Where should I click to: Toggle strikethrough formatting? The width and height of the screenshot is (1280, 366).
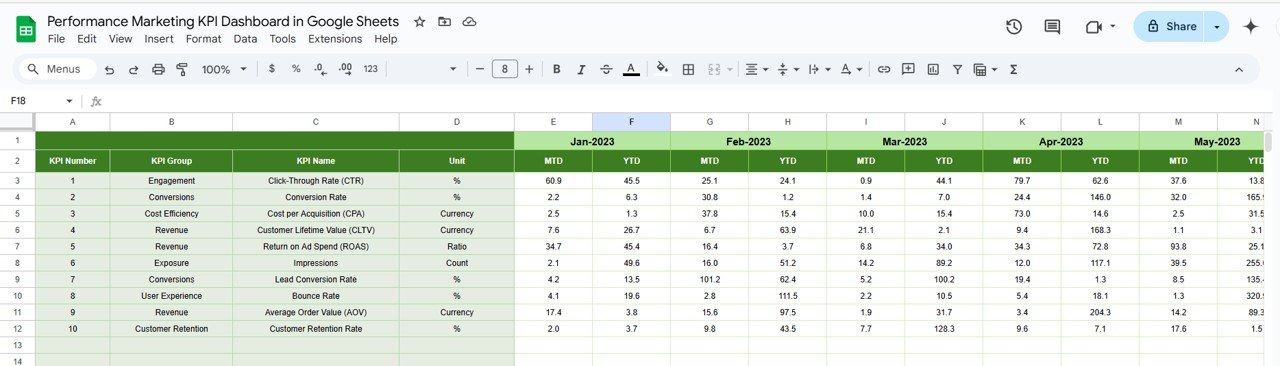pyautogui.click(x=606, y=69)
